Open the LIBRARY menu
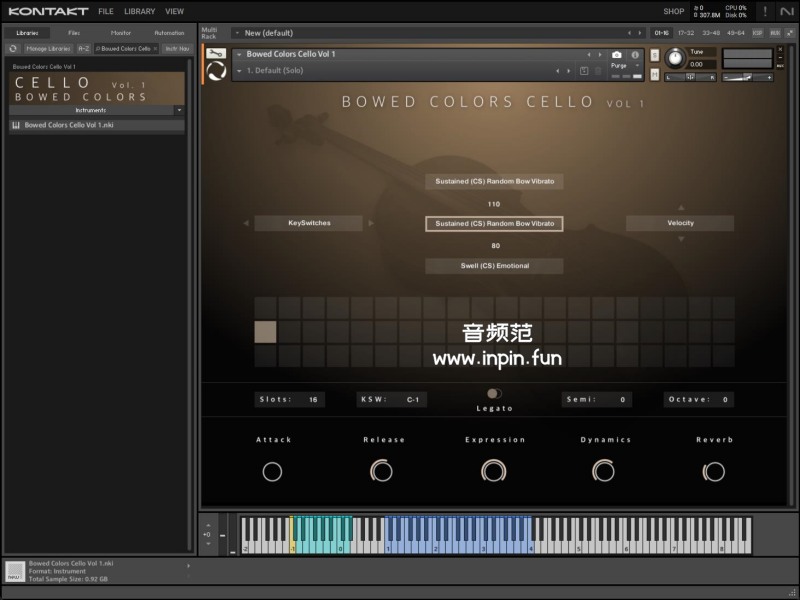The height and width of the screenshot is (600, 800). [x=139, y=11]
